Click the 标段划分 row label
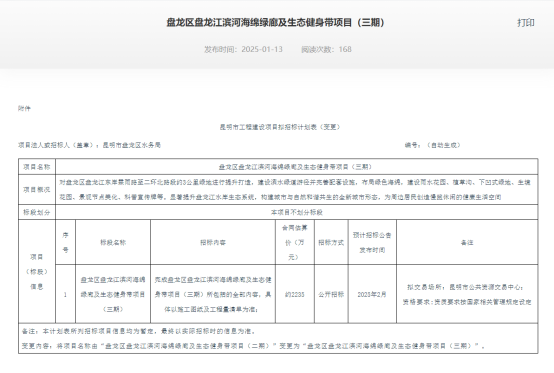The height and width of the screenshot is (373, 554). [x=37, y=212]
